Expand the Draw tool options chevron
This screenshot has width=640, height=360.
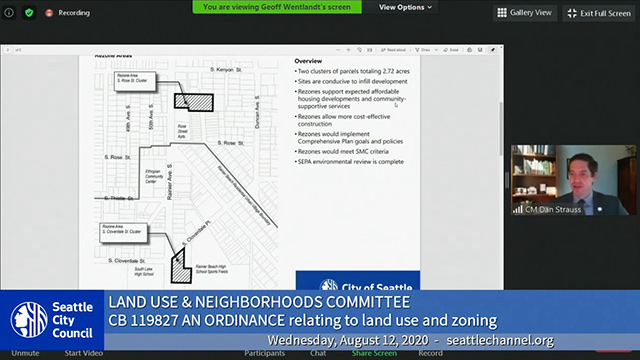tap(436, 50)
